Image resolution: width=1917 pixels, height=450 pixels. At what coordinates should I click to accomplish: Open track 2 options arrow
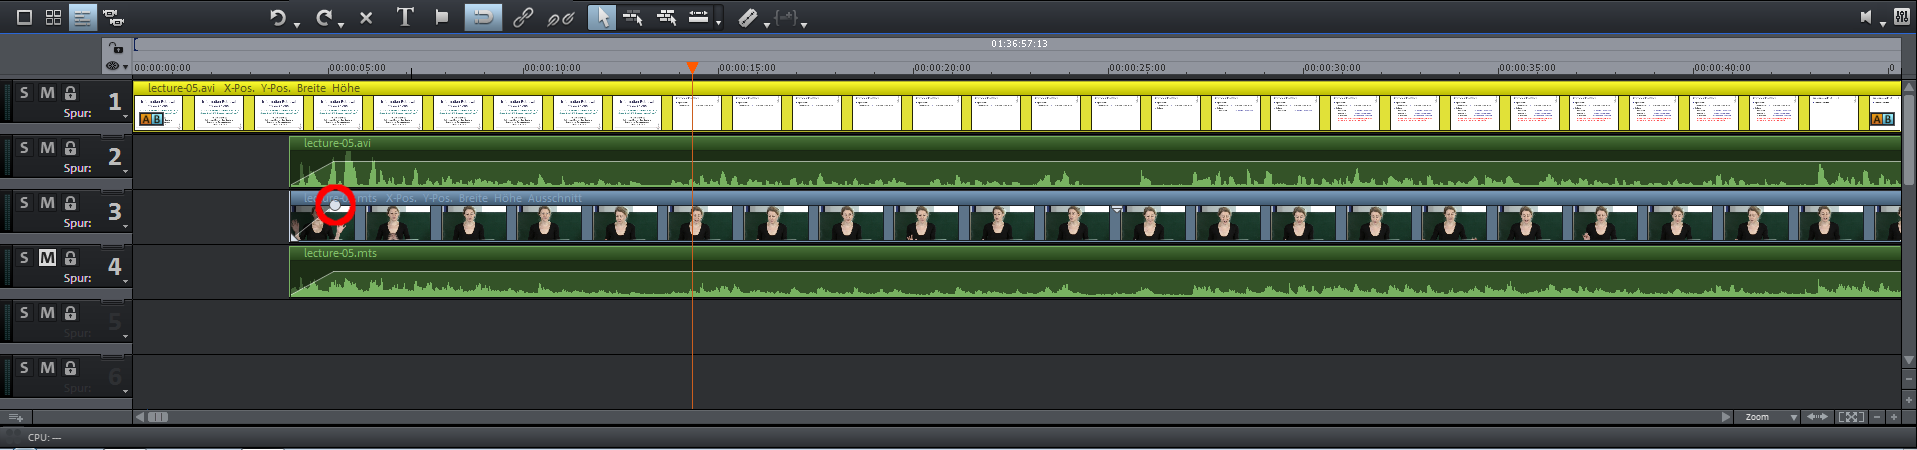[x=125, y=171]
